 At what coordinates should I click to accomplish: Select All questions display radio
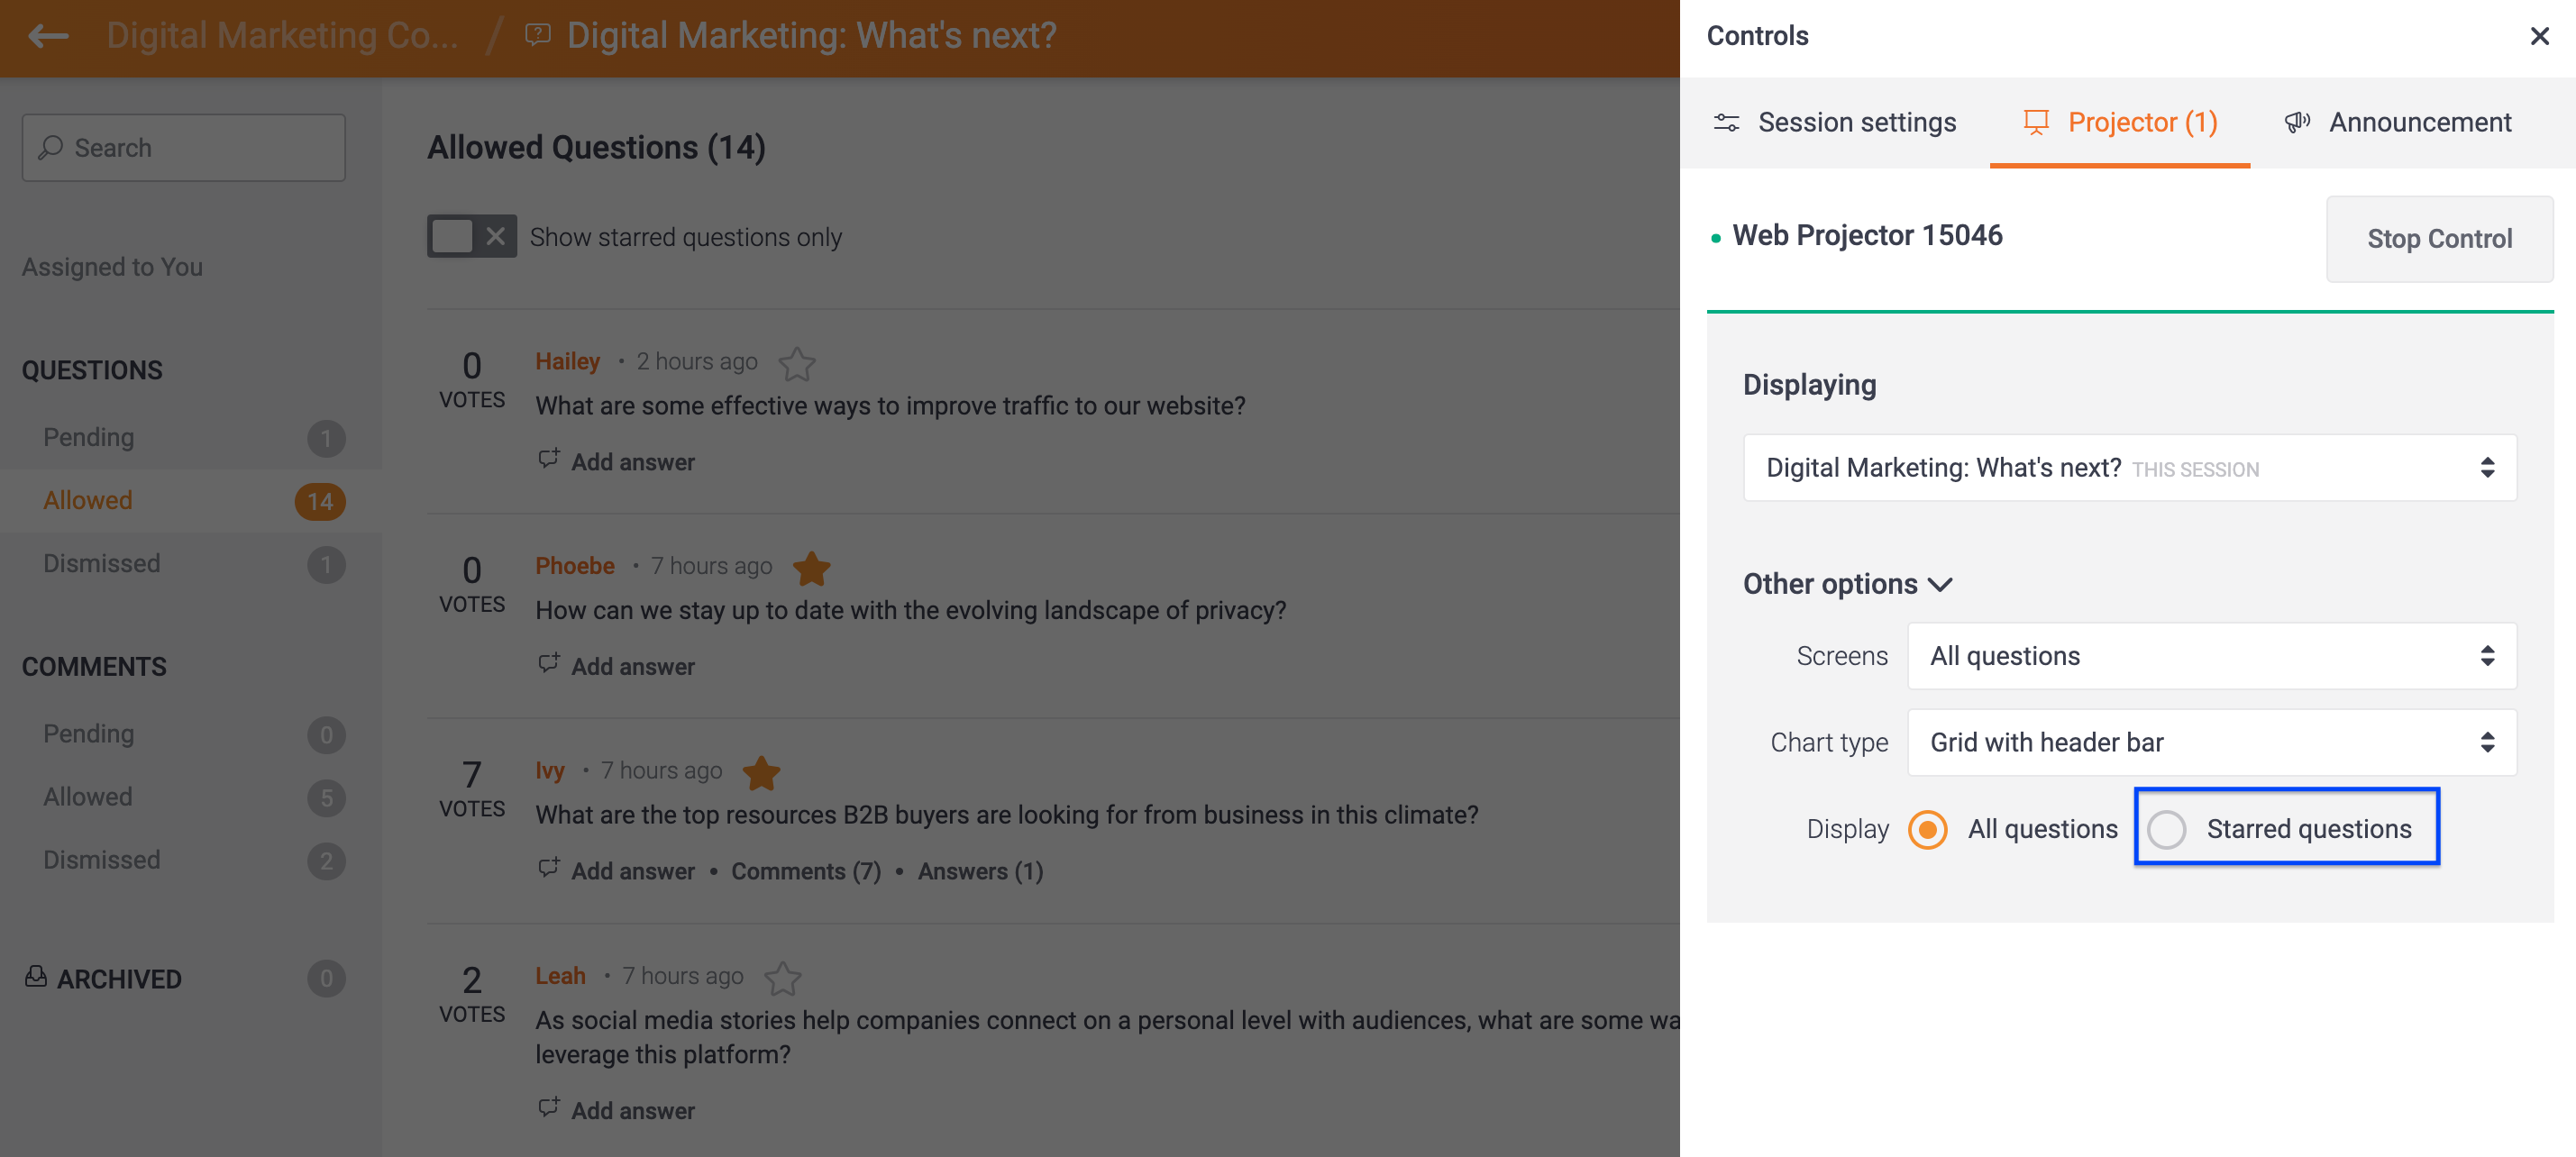point(1927,830)
